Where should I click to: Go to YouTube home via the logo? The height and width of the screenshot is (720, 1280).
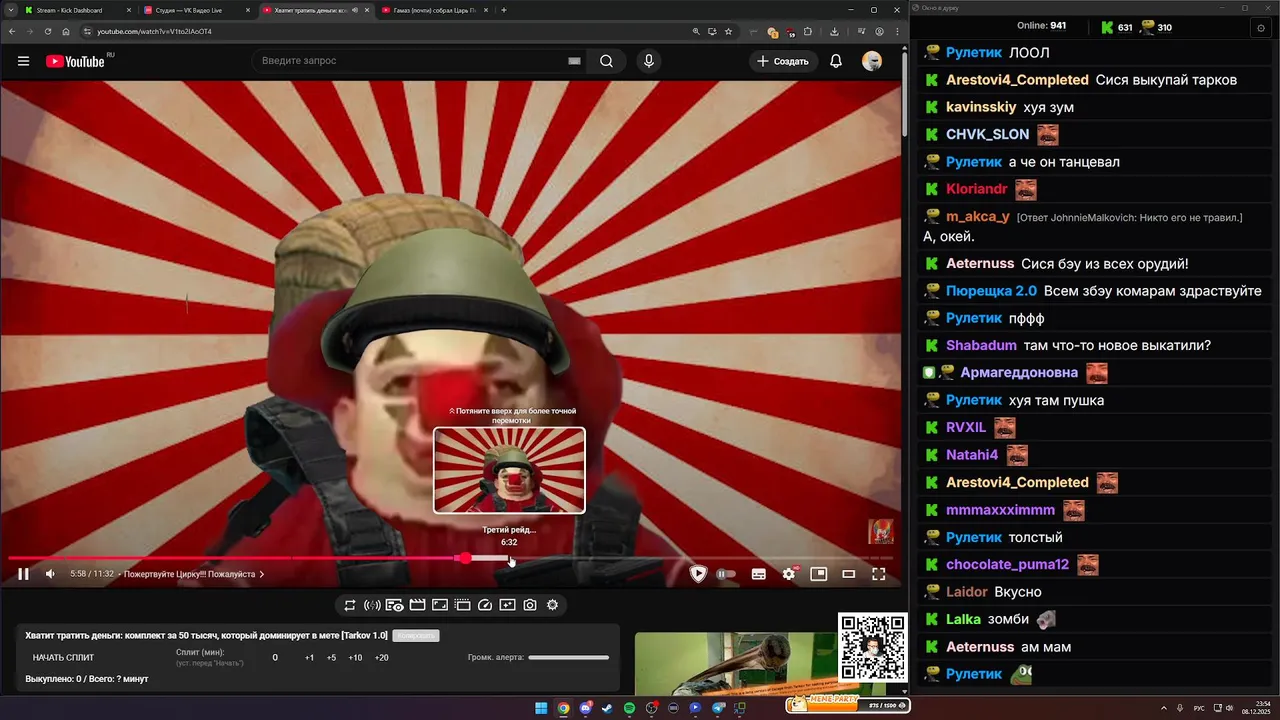[x=75, y=61]
